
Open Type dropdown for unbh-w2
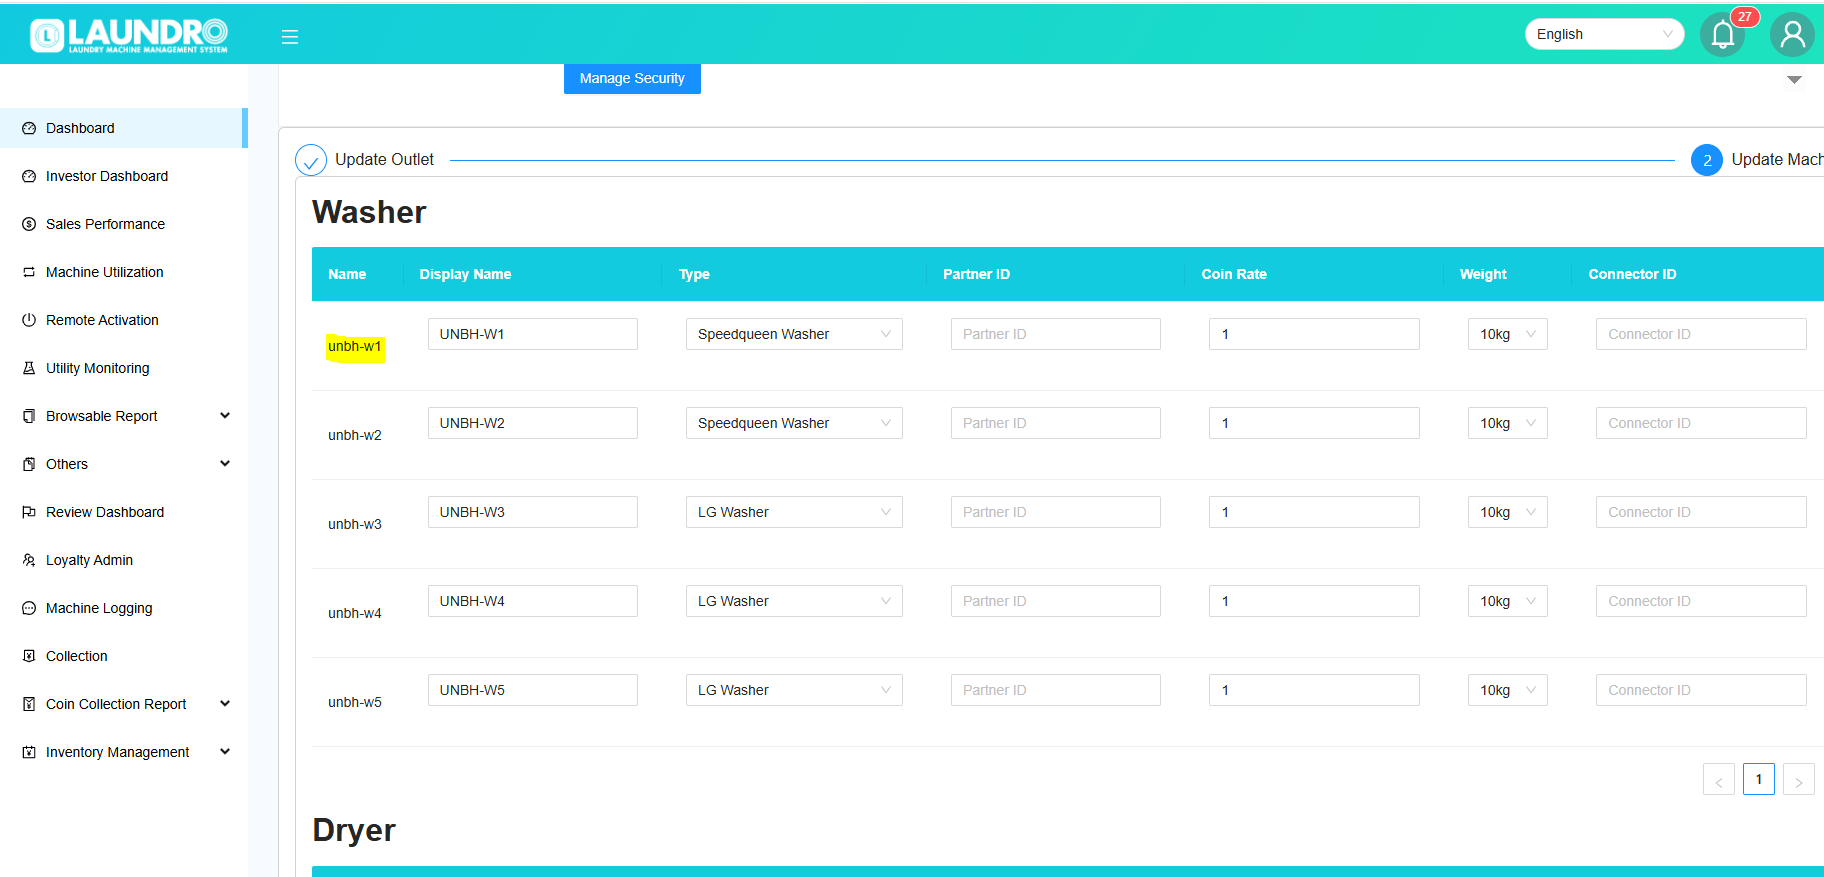tap(794, 423)
